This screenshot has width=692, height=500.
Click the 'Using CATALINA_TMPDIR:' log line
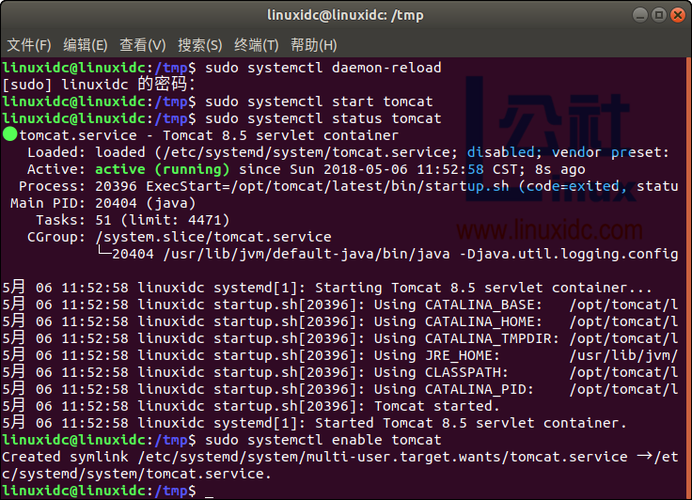(340, 338)
